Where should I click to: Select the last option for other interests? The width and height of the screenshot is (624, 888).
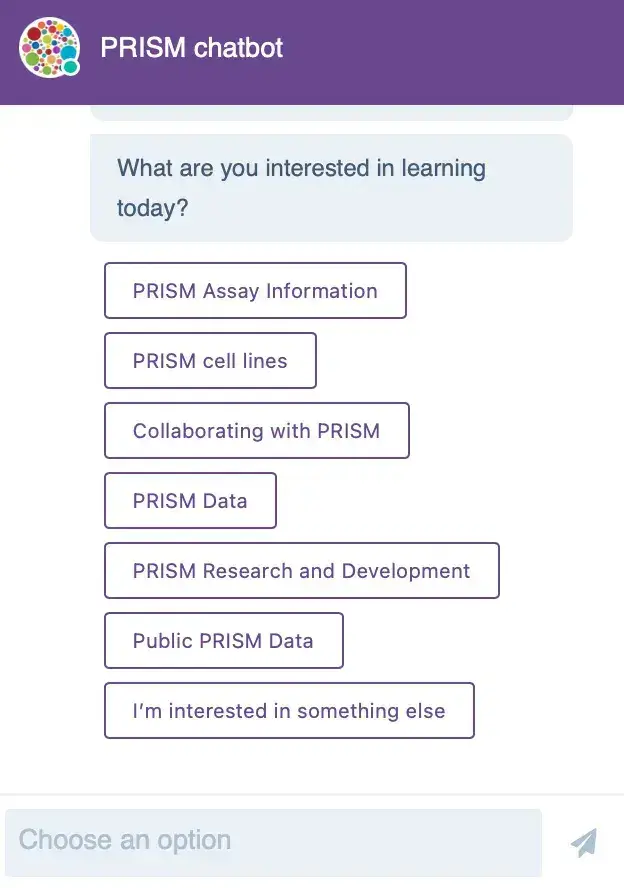coord(289,710)
